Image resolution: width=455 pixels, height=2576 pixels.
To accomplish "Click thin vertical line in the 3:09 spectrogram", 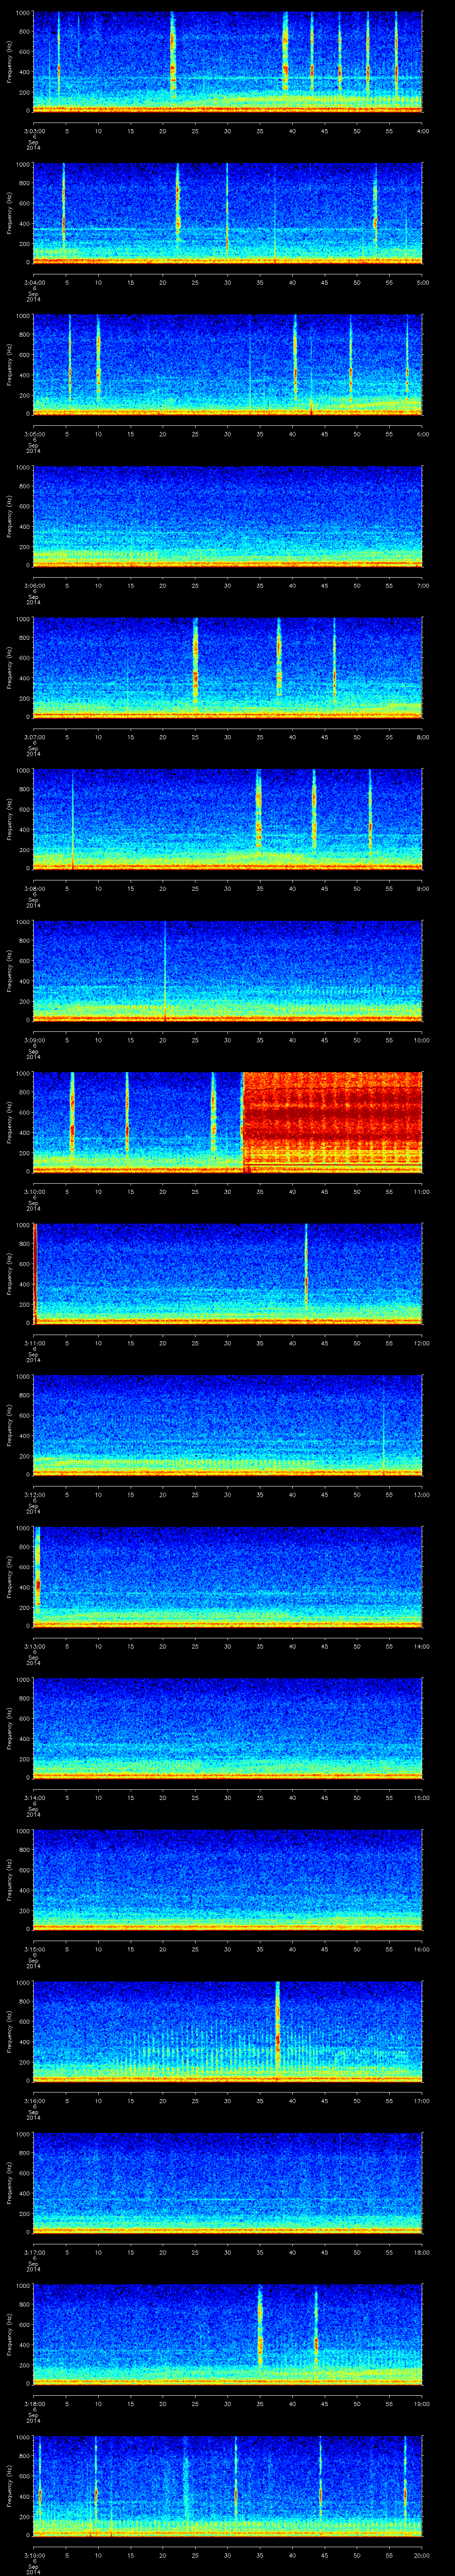I will click(165, 970).
